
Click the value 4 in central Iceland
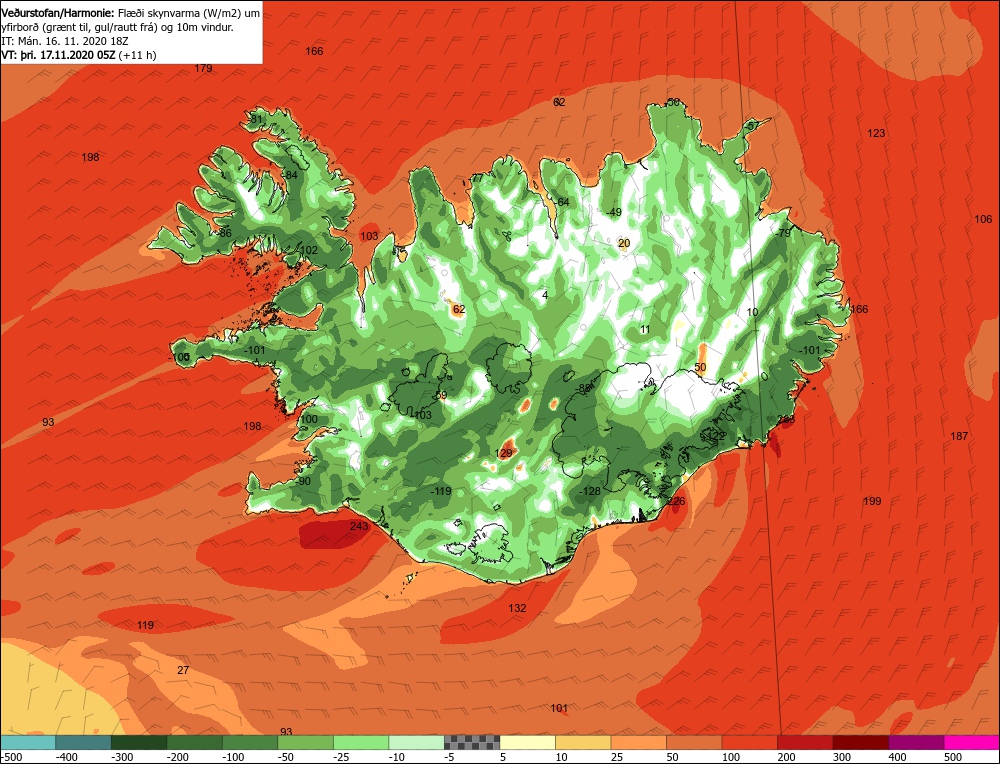click(545, 295)
